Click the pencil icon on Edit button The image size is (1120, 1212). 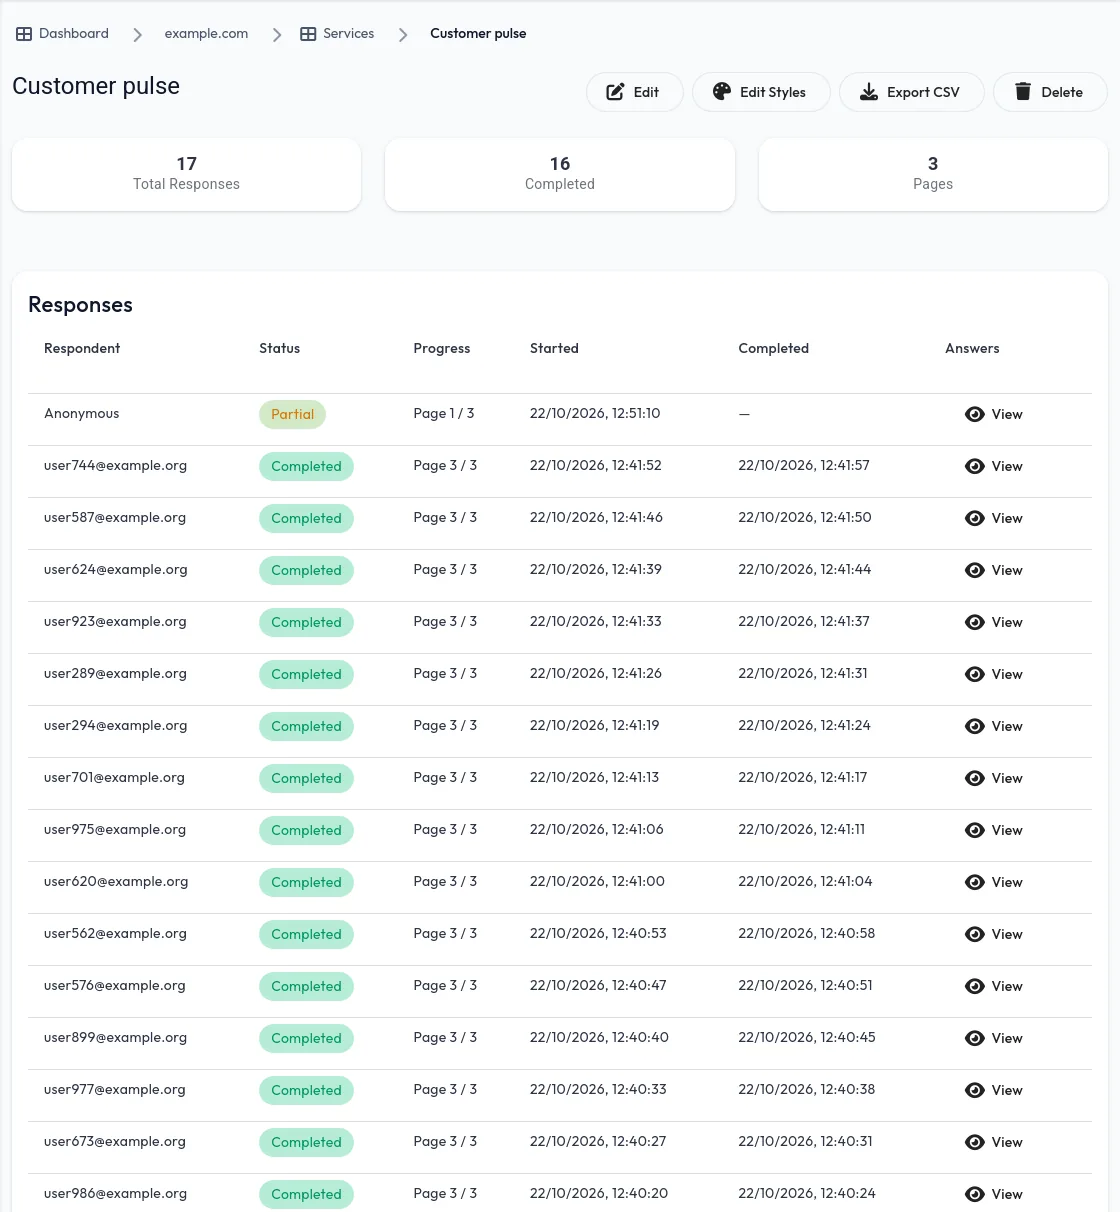[x=616, y=92]
